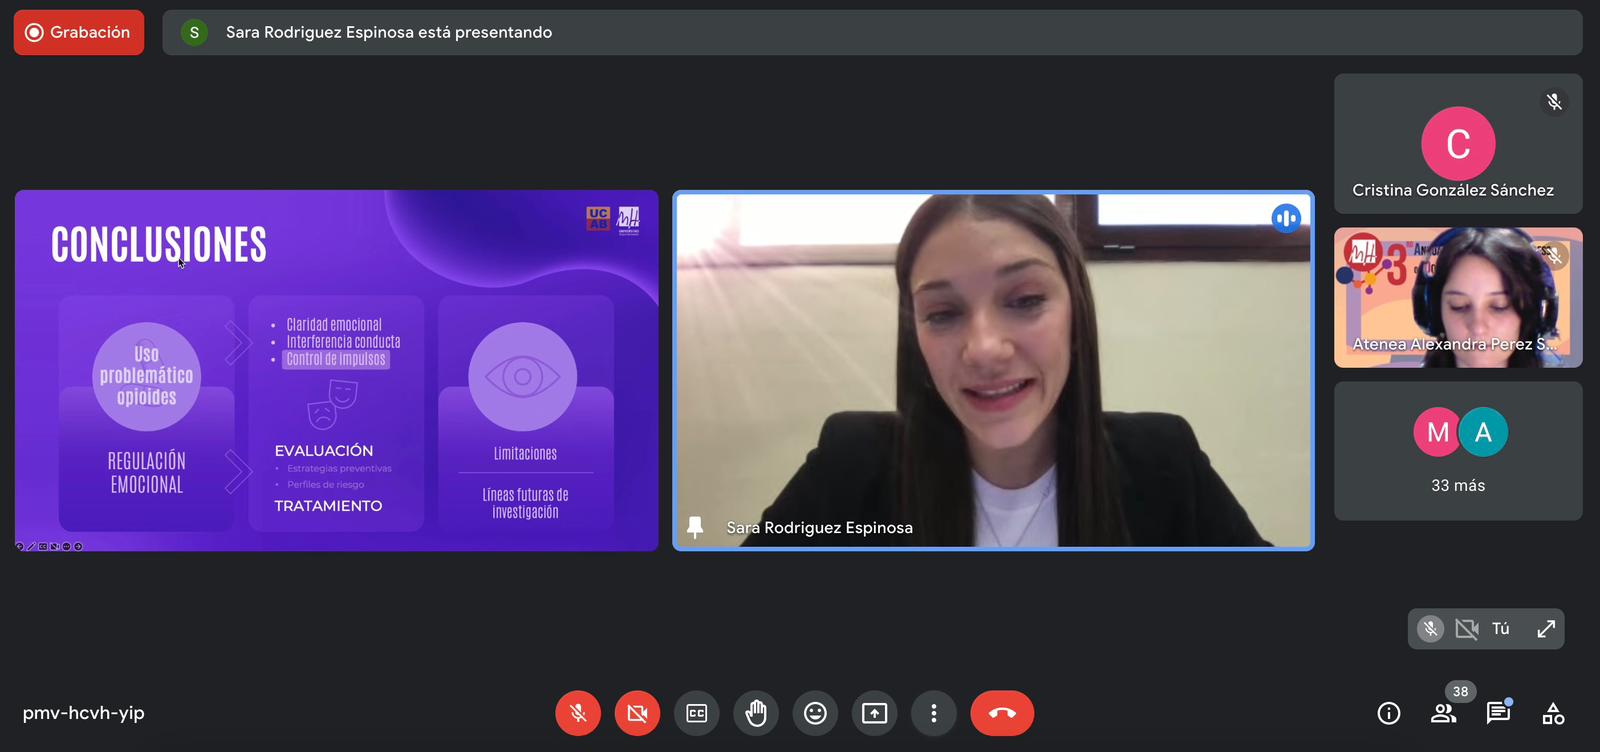Click the teal A avatar in the overflow tile
Image resolution: width=1600 pixels, height=752 pixels.
coord(1483,432)
